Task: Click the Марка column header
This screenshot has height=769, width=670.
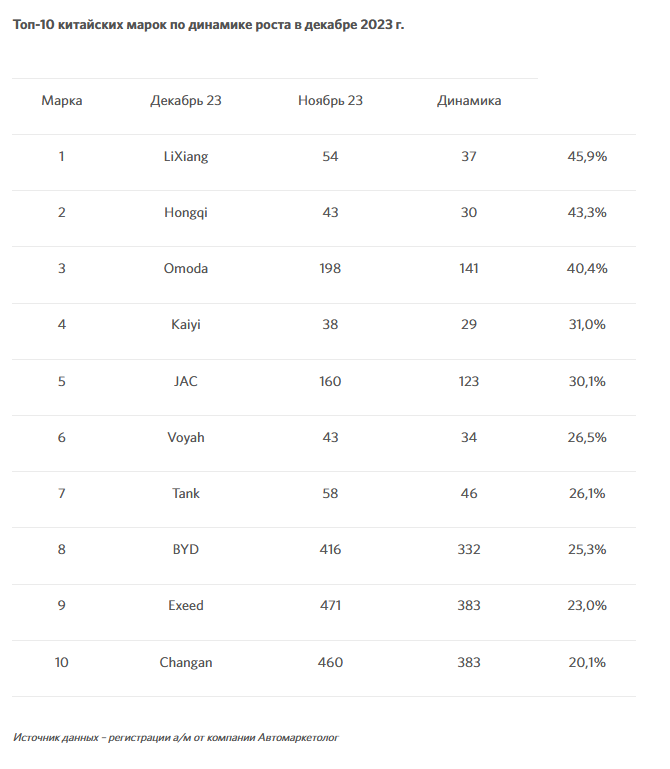Action: pyautogui.click(x=62, y=101)
